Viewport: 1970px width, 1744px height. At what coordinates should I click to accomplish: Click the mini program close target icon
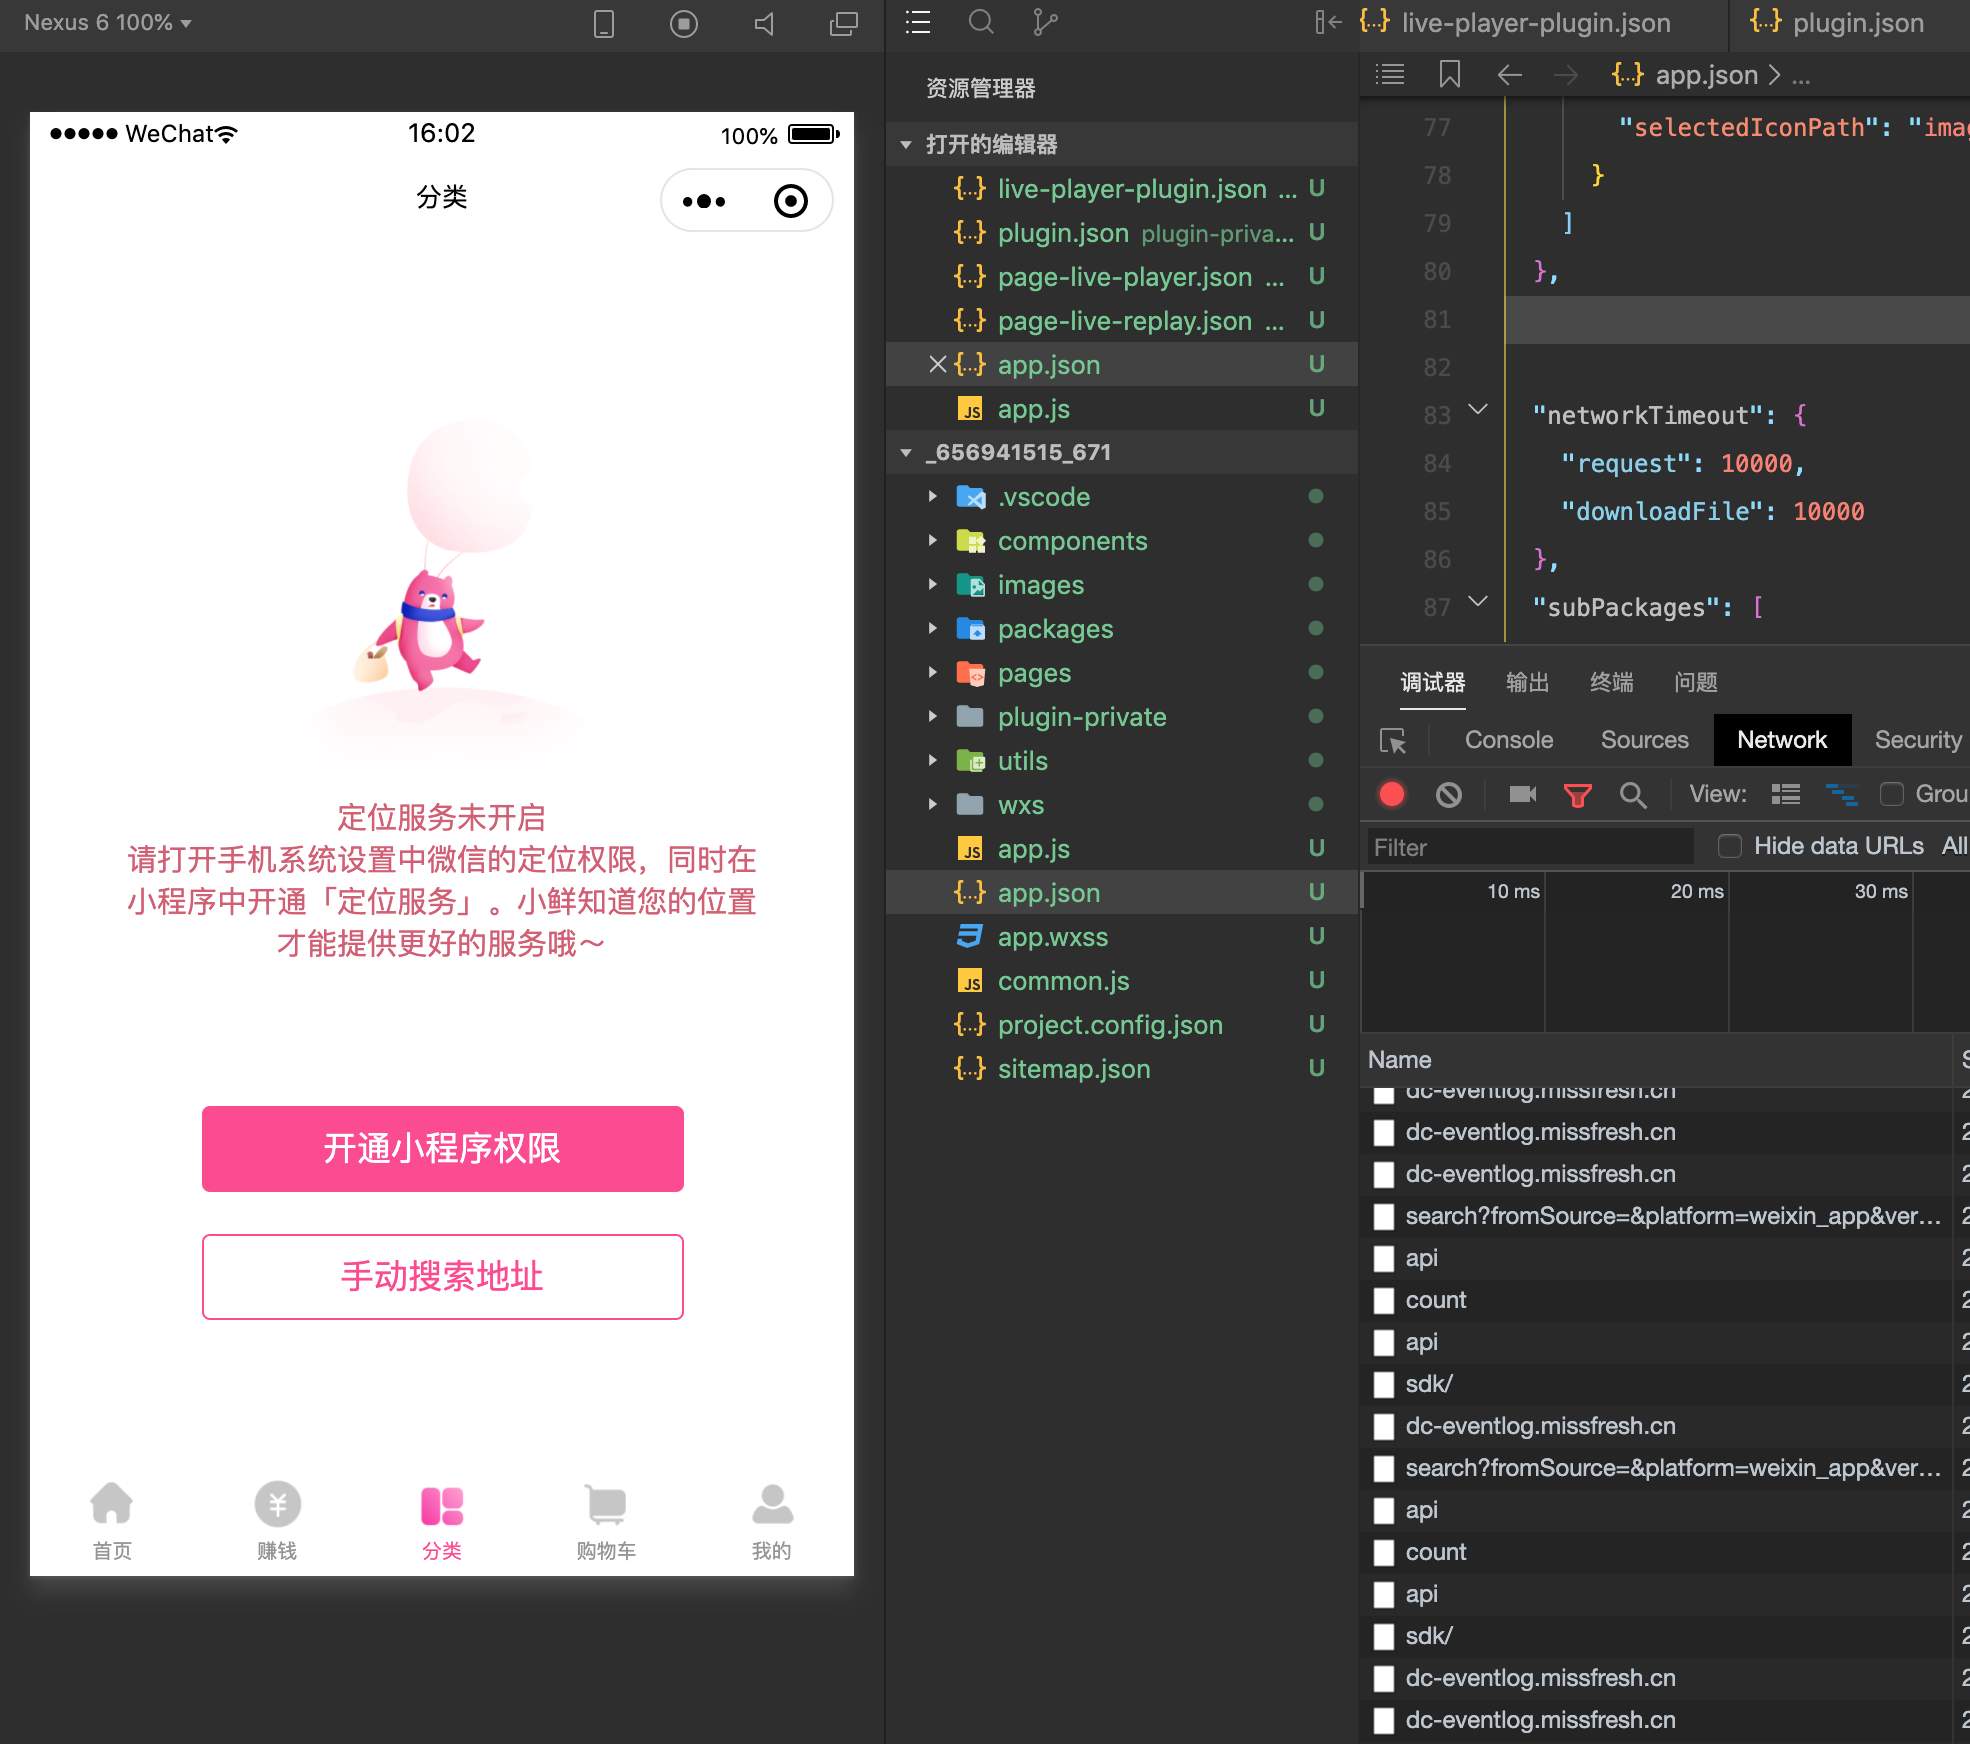click(791, 201)
